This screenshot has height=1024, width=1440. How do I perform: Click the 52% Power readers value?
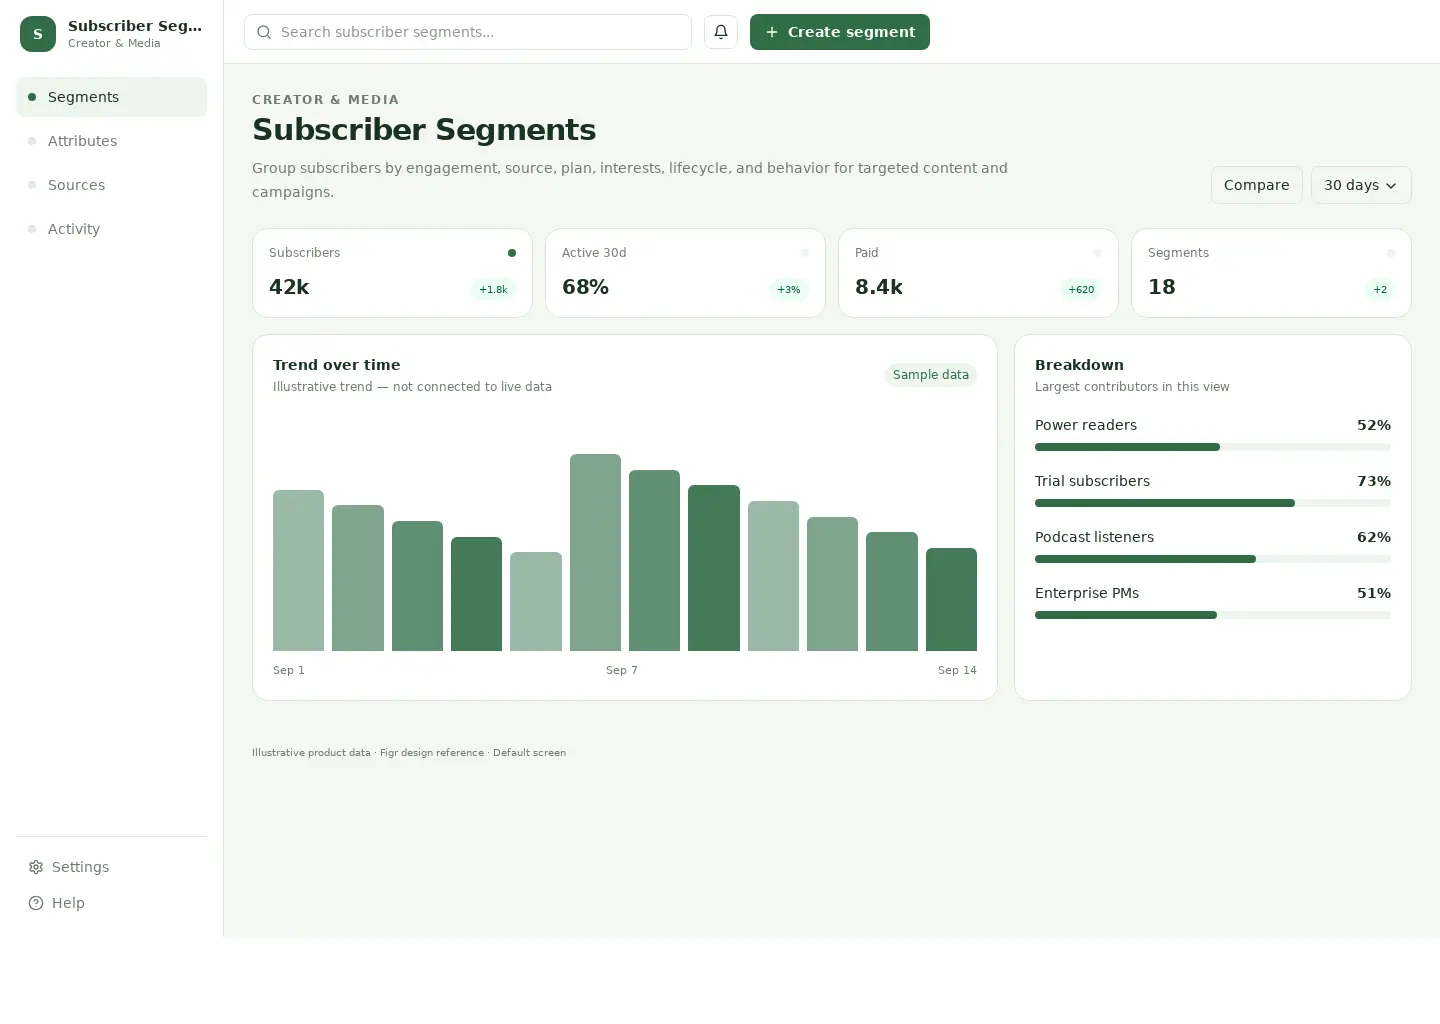pyautogui.click(x=1374, y=425)
